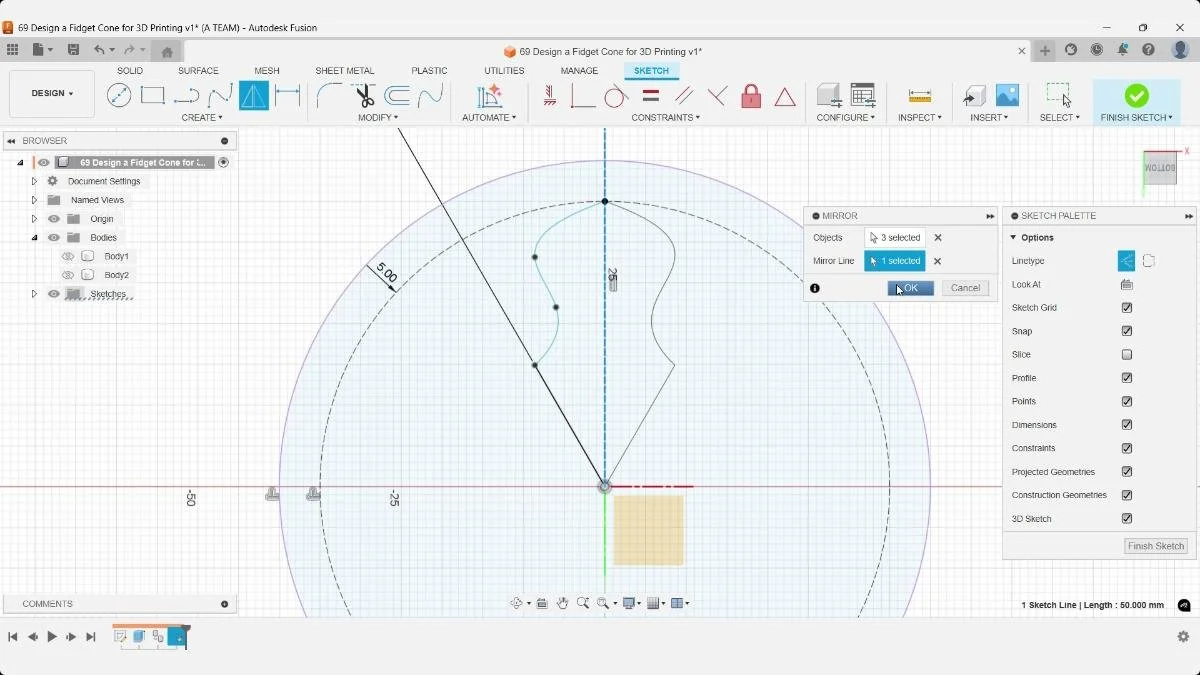Open the INSPECT dropdown menu
This screenshot has width=1200, height=675.
click(920, 118)
